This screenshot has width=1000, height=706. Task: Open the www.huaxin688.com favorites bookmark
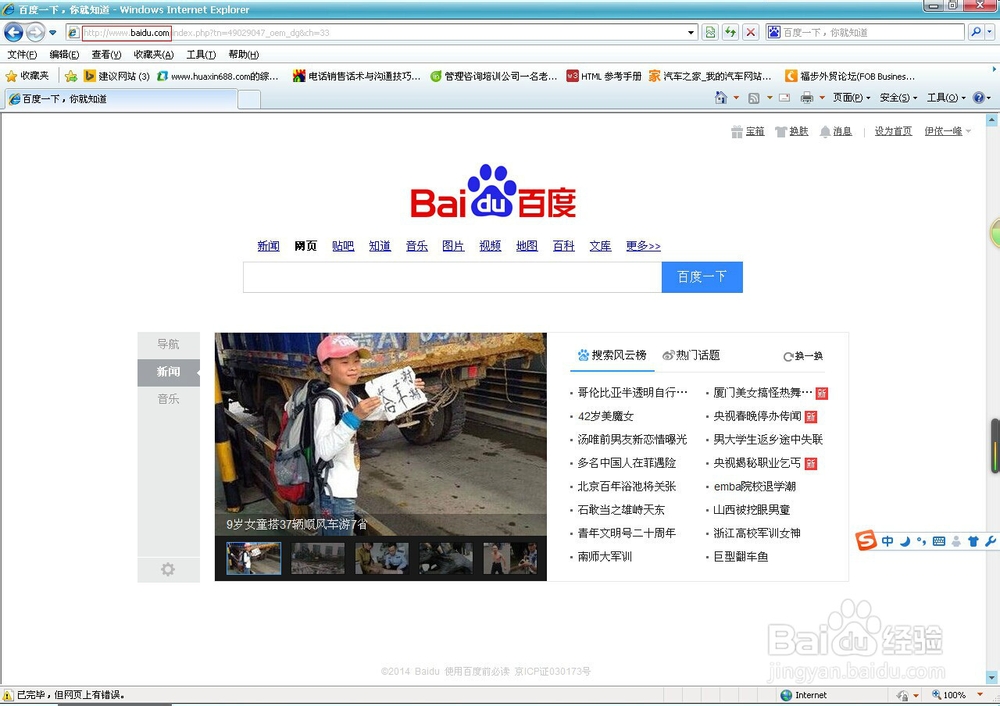click(x=217, y=77)
